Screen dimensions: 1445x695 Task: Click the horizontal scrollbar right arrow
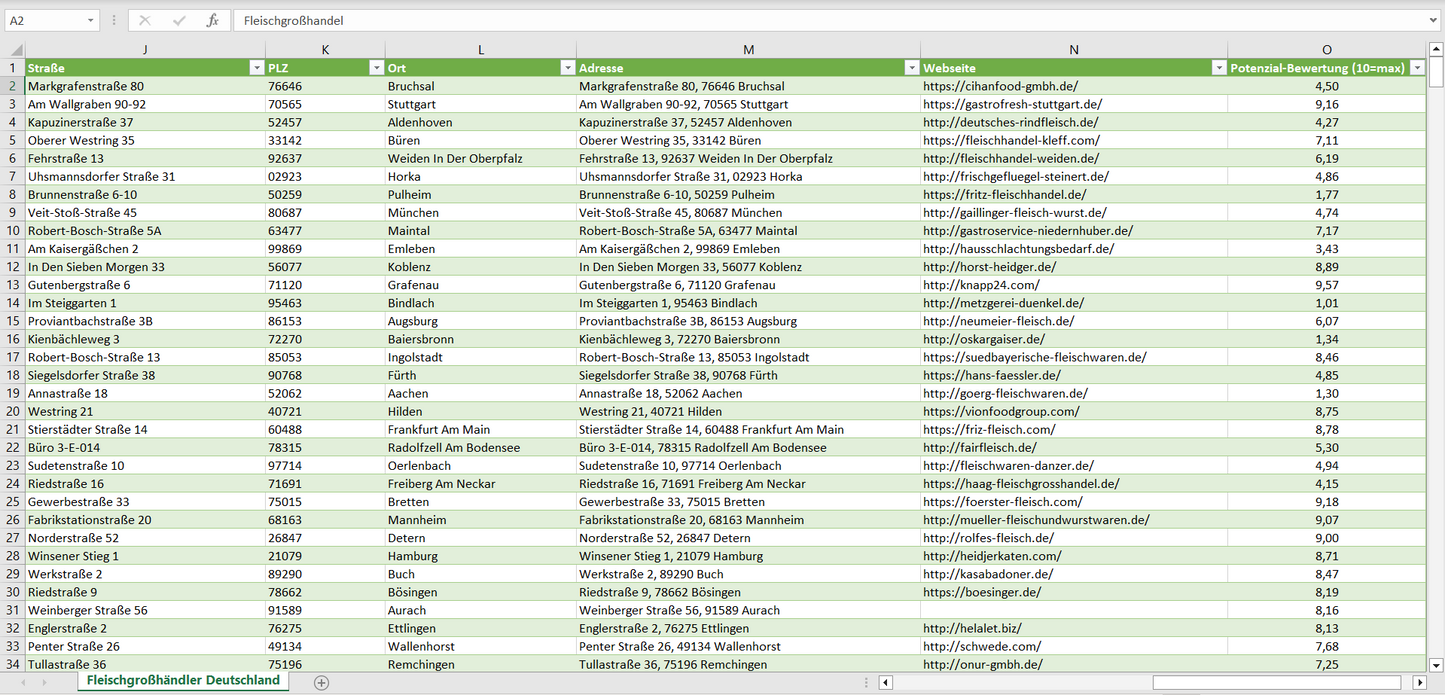click(x=1419, y=682)
